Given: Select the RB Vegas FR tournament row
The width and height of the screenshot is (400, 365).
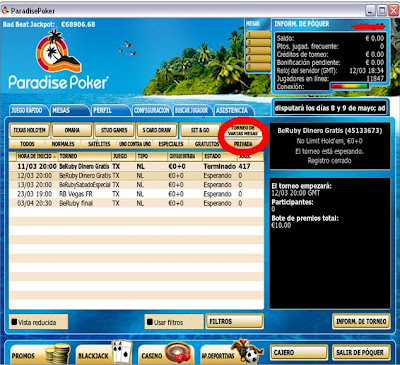Looking at the screenshot, I should coord(136,194).
